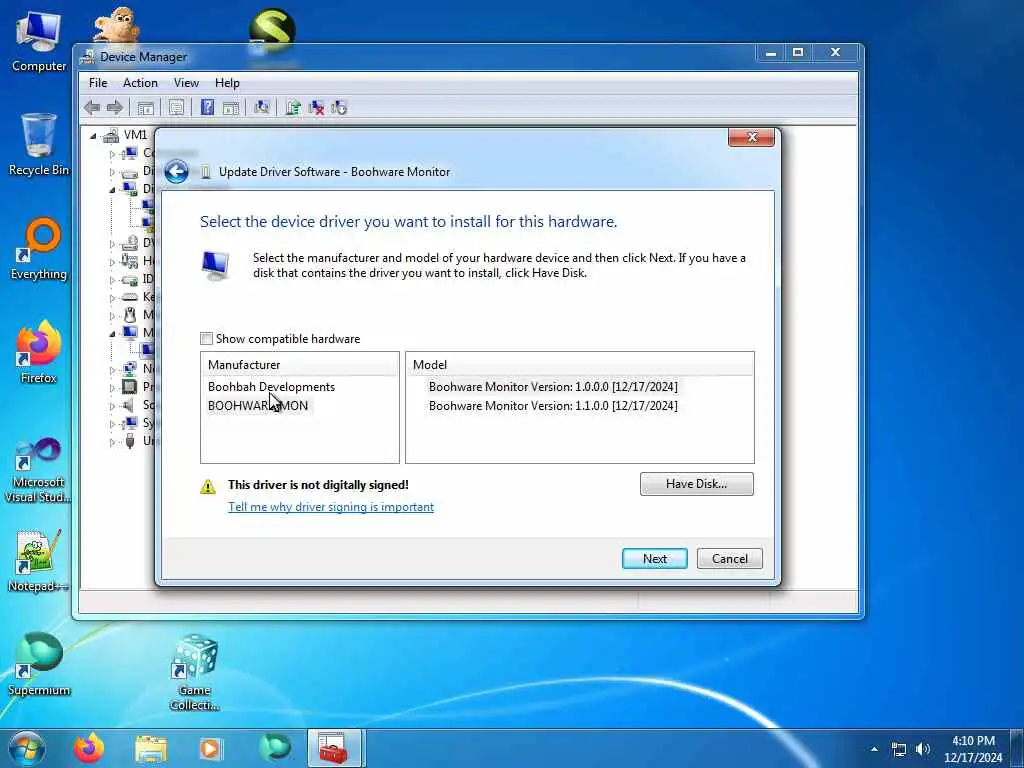Viewport: 1024px width, 768px height.
Task: Click the Windows Start orb
Action: coord(26,748)
